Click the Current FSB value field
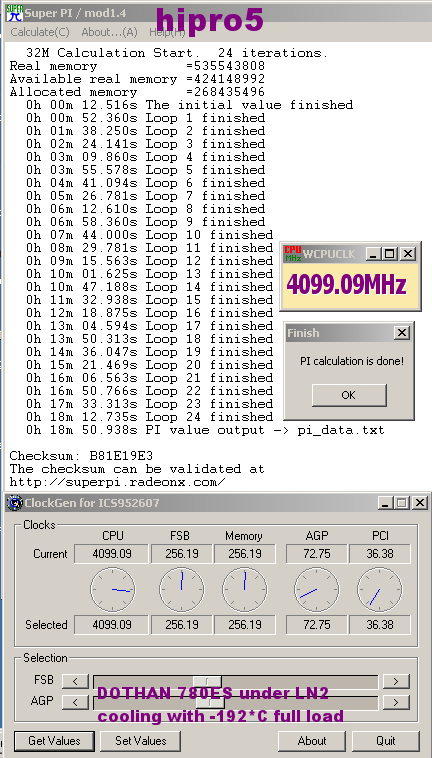432x758 pixels. [182, 554]
